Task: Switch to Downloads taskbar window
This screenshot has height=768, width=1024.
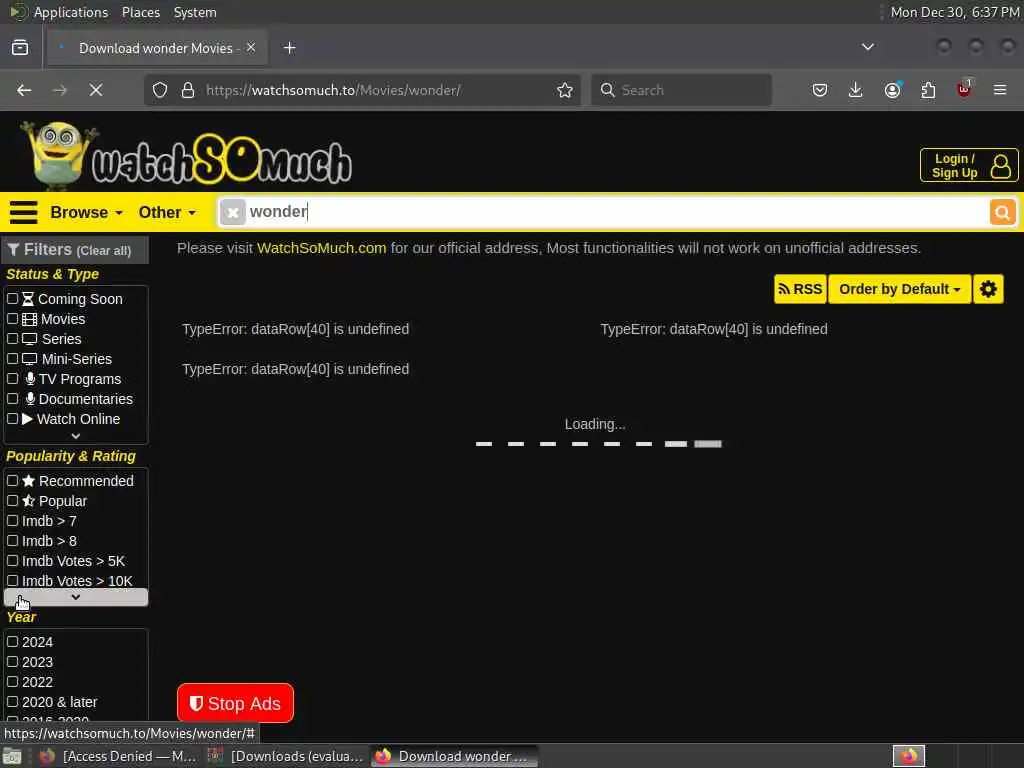Action: tap(285, 756)
